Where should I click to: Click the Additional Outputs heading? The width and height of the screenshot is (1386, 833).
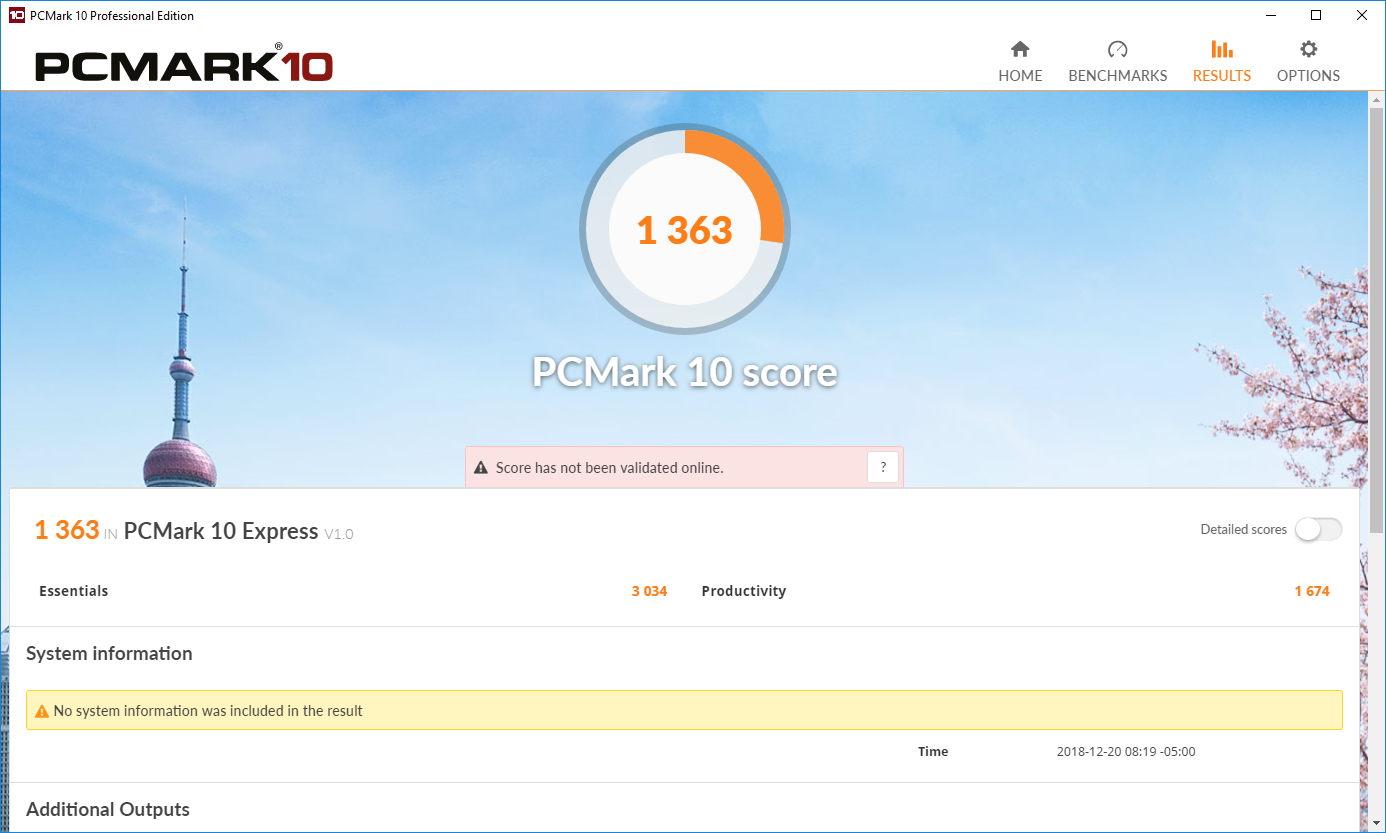click(108, 810)
